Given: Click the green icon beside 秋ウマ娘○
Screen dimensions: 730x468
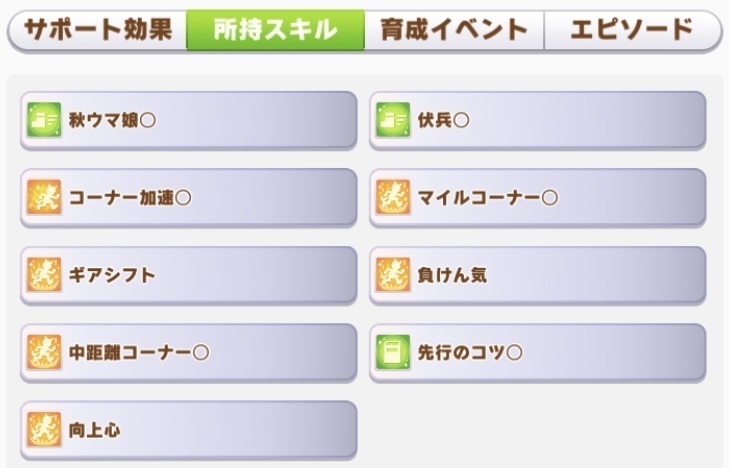Looking at the screenshot, I should click(44, 120).
